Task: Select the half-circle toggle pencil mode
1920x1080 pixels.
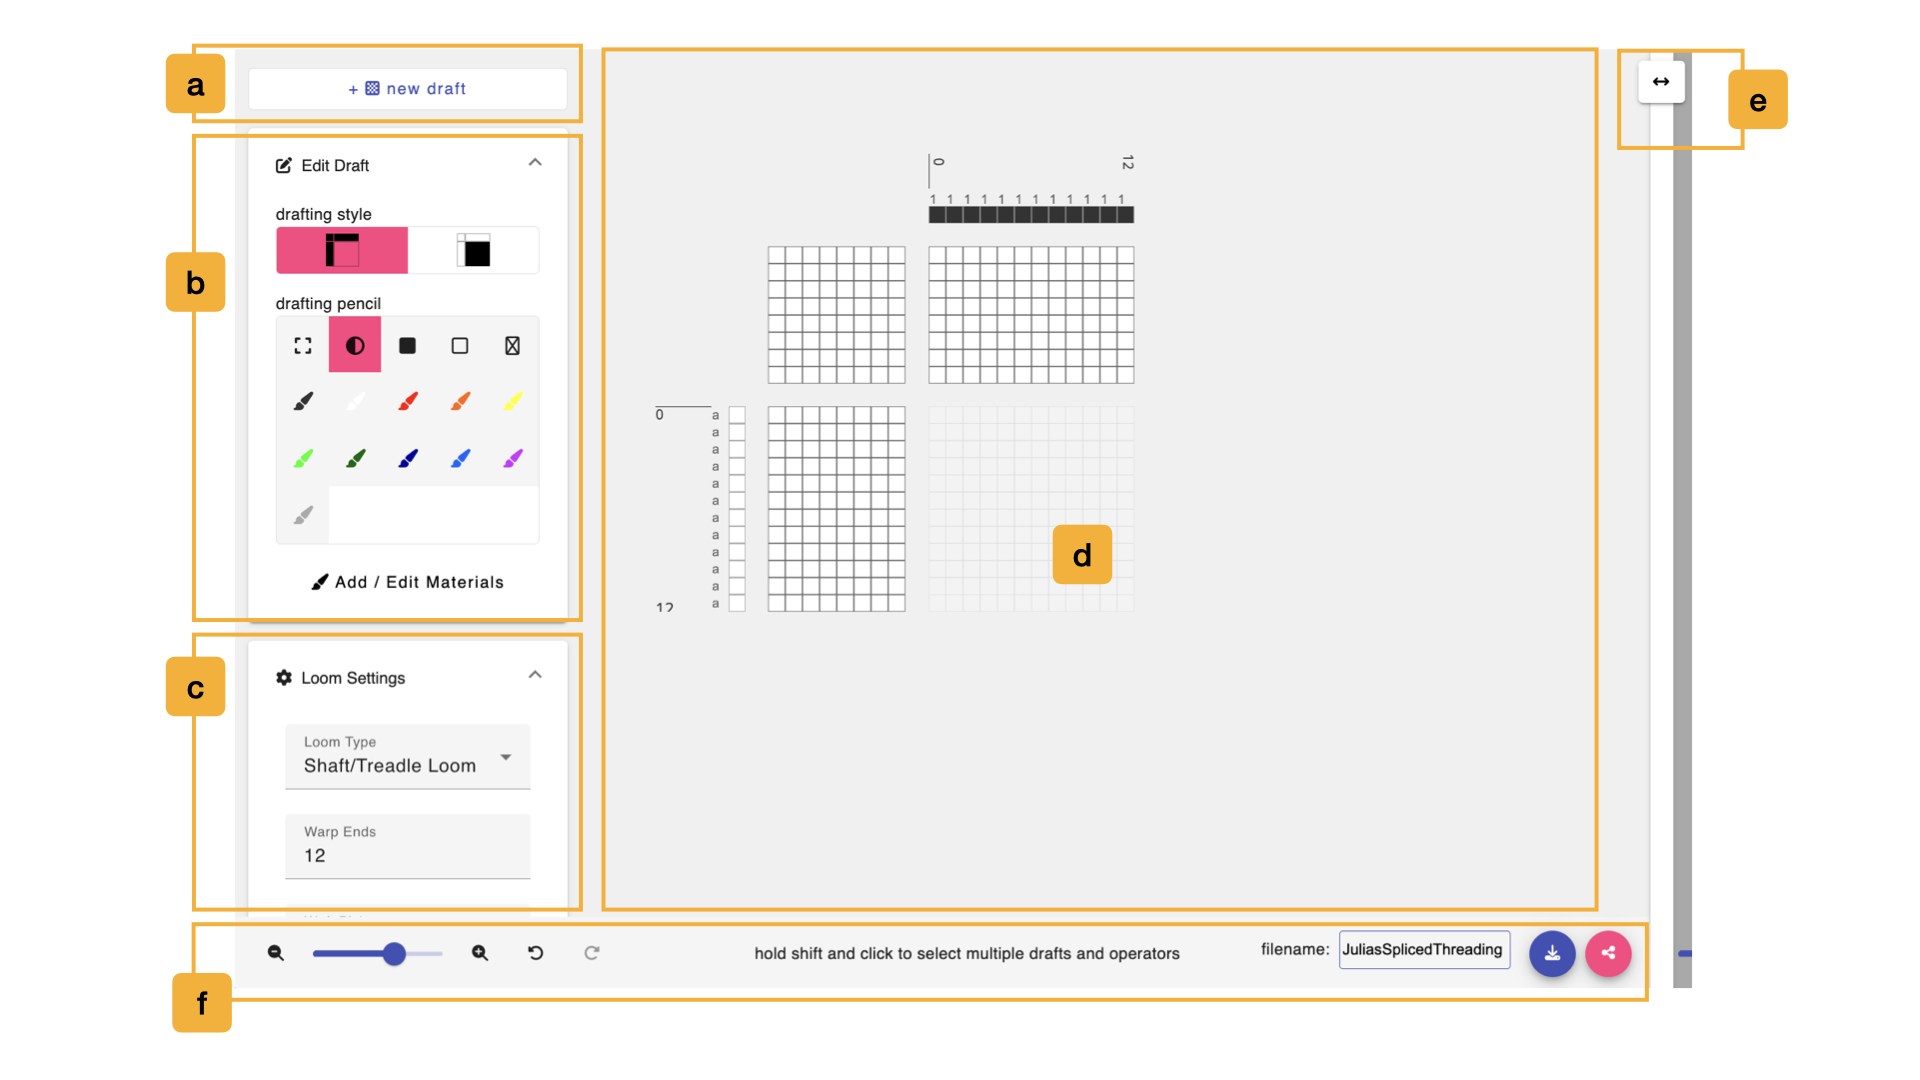Action: (355, 344)
